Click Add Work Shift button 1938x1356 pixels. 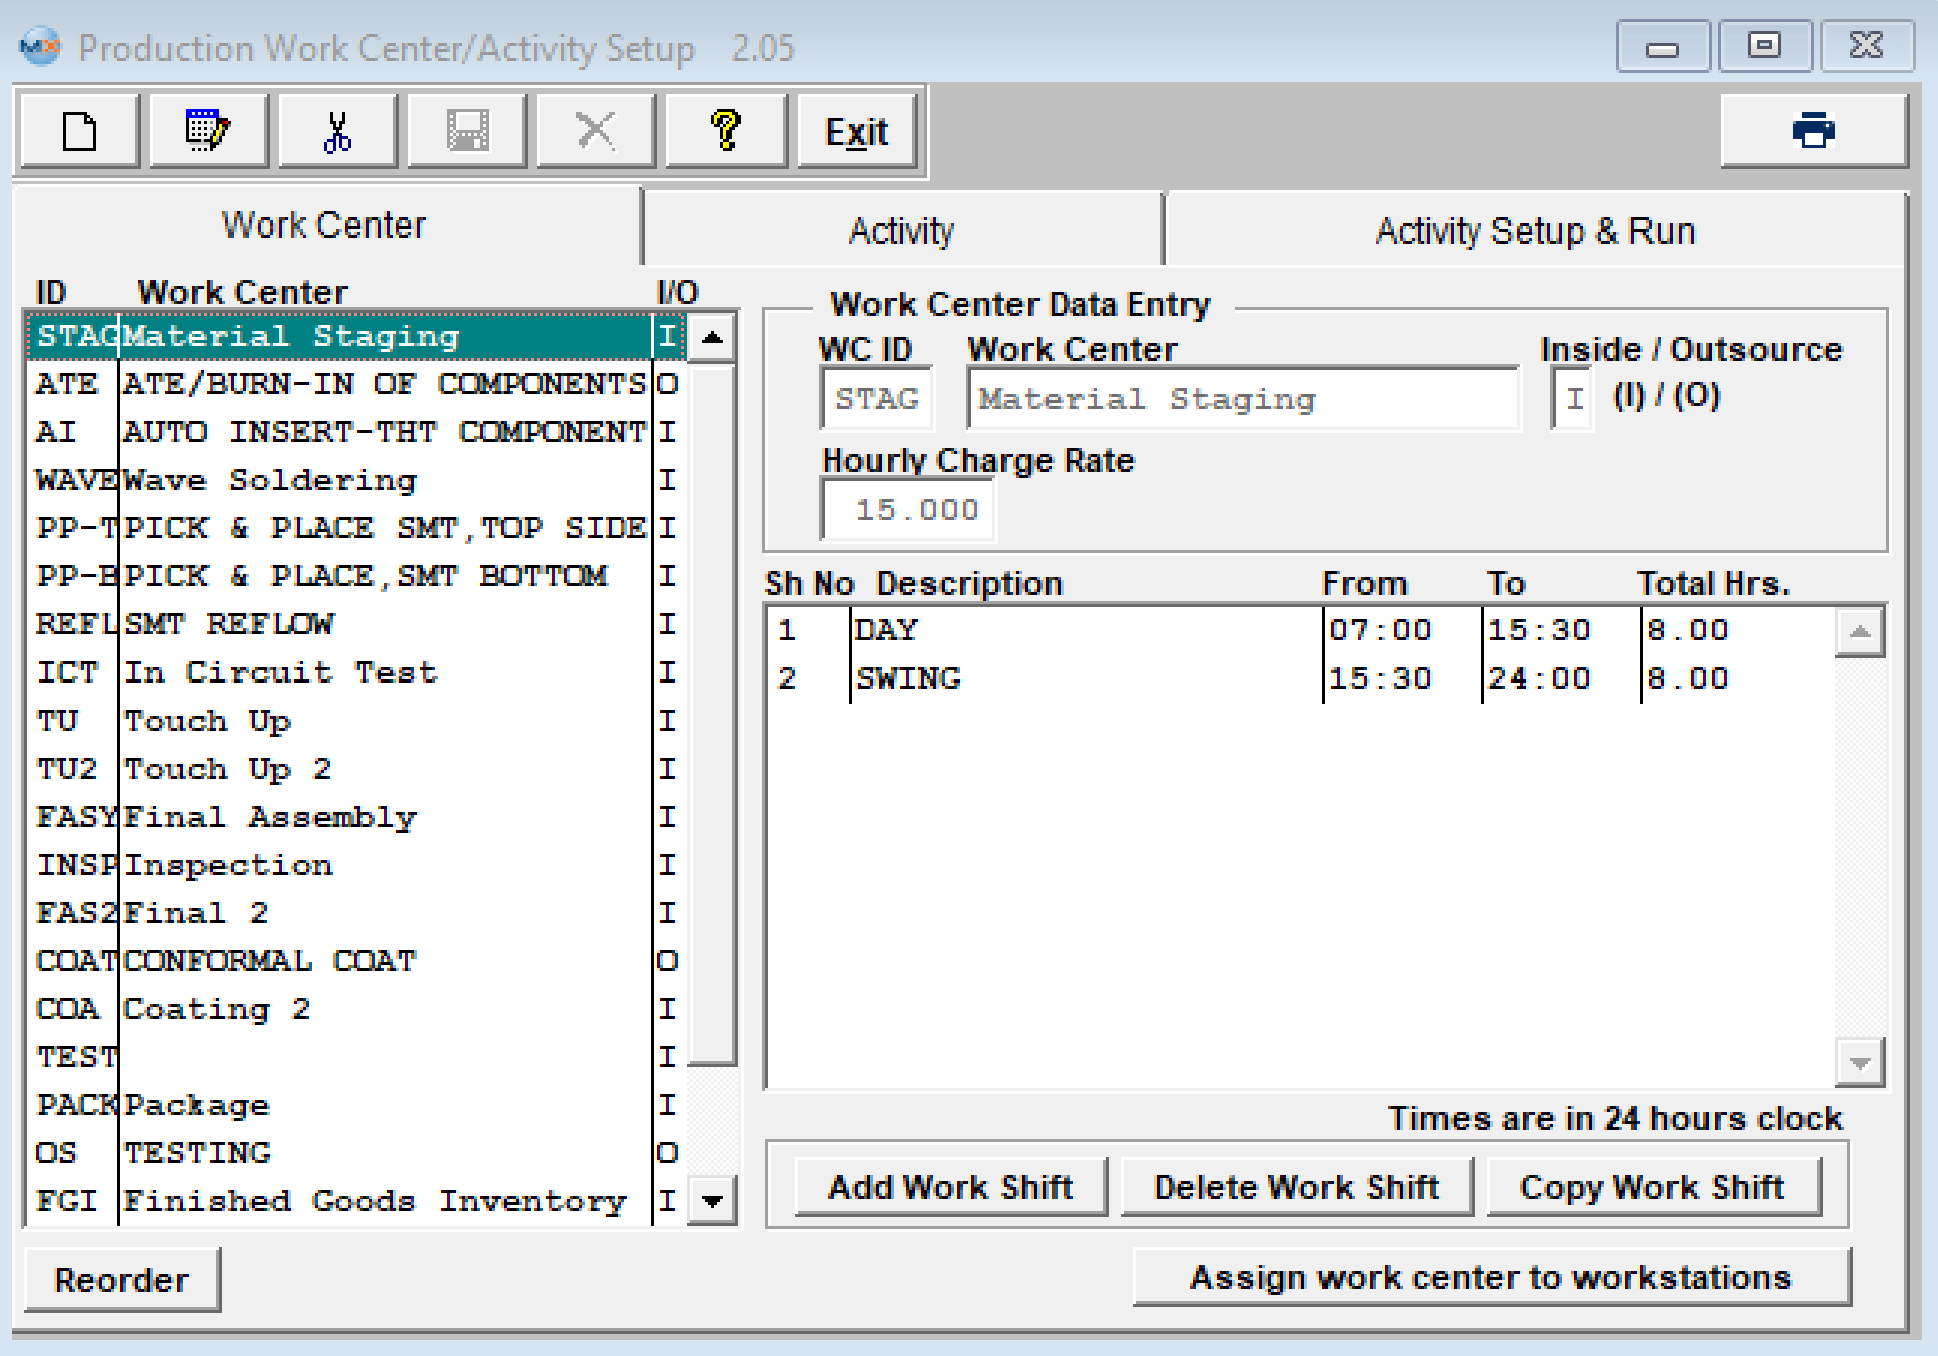(x=950, y=1187)
